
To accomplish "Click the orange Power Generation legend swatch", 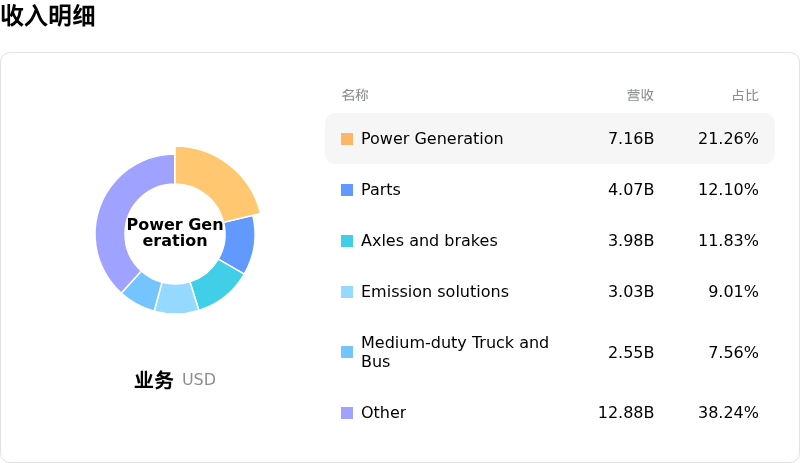I will pyautogui.click(x=347, y=139).
